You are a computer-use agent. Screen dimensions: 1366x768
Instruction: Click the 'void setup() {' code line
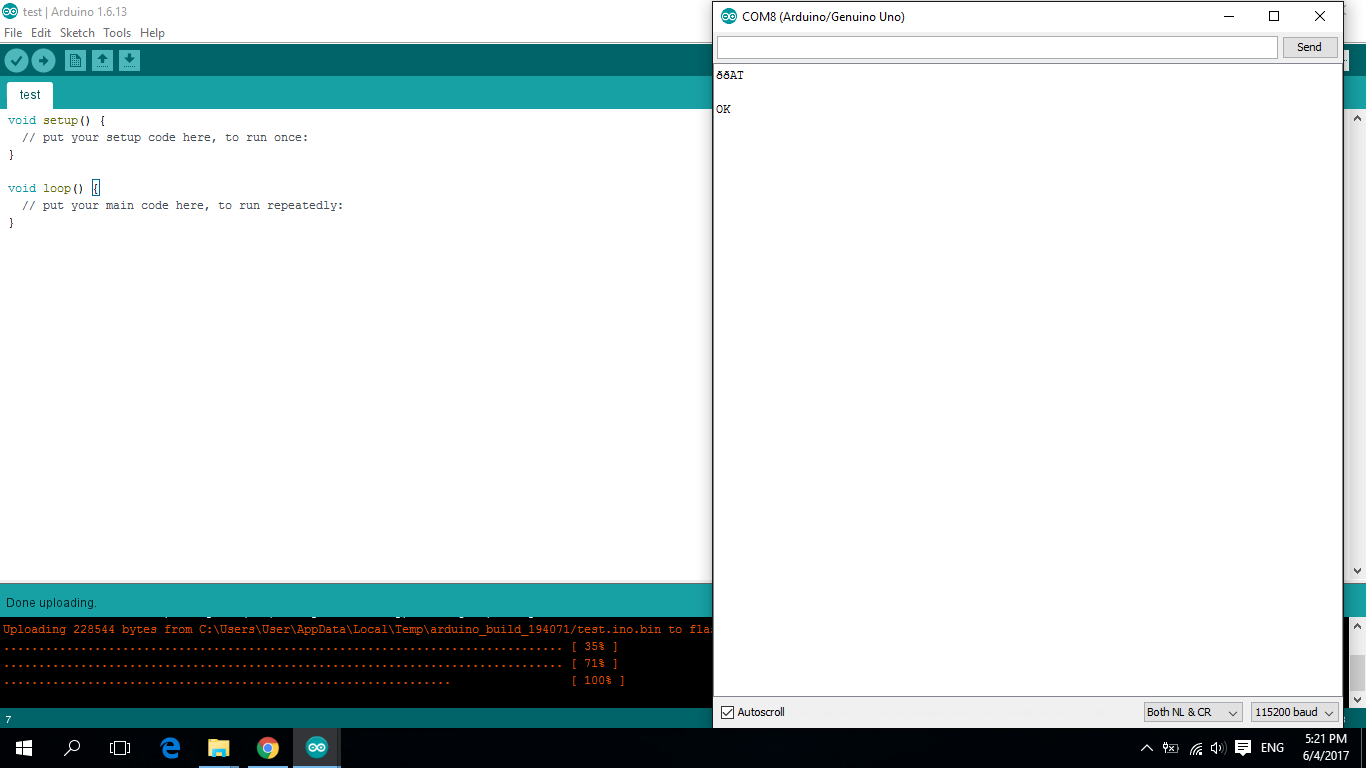pos(57,120)
